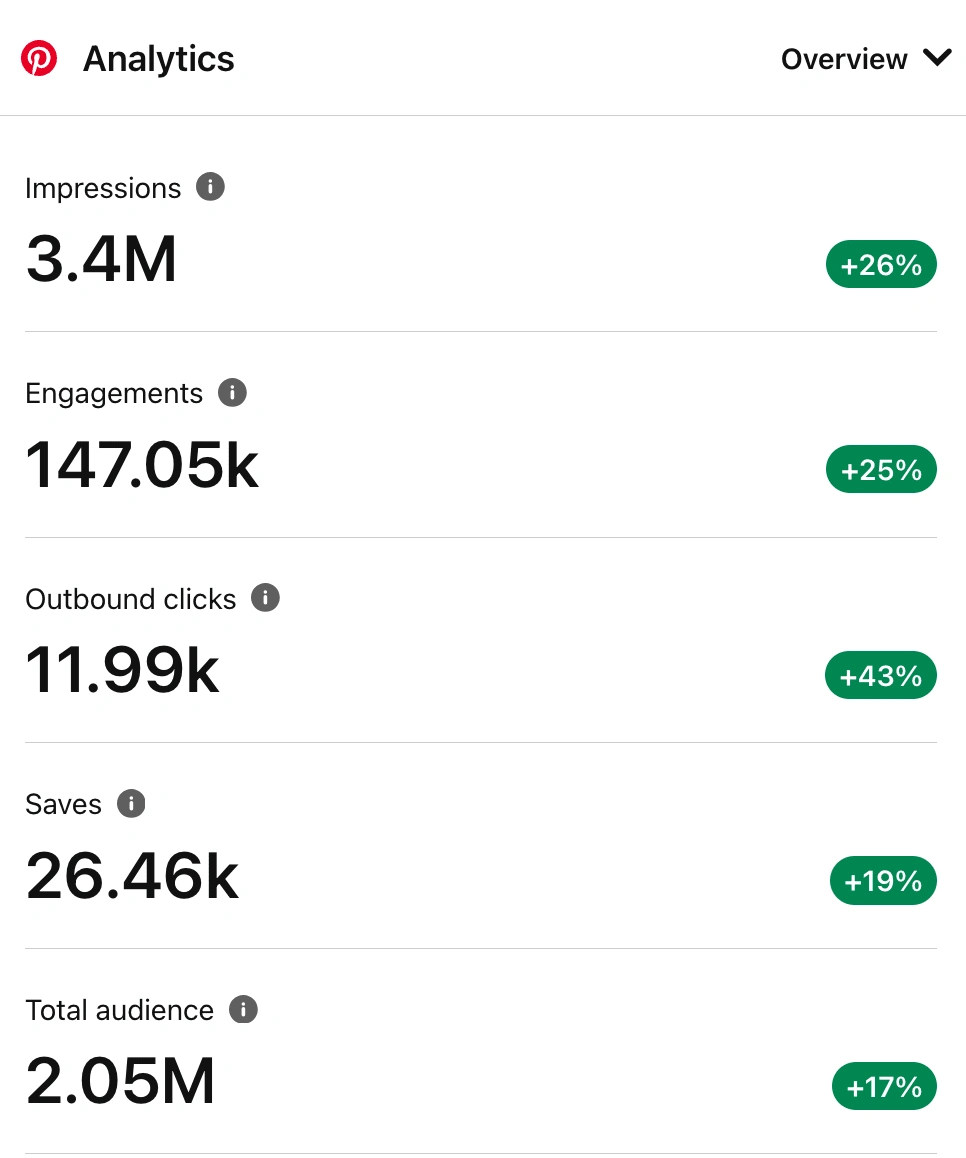Click the Impressions metric label
The height and width of the screenshot is (1158, 966).
[x=103, y=188]
